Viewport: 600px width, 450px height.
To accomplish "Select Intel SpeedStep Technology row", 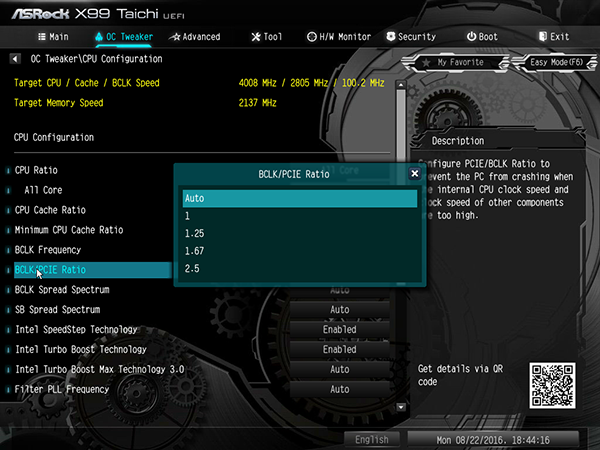I will [x=76, y=329].
